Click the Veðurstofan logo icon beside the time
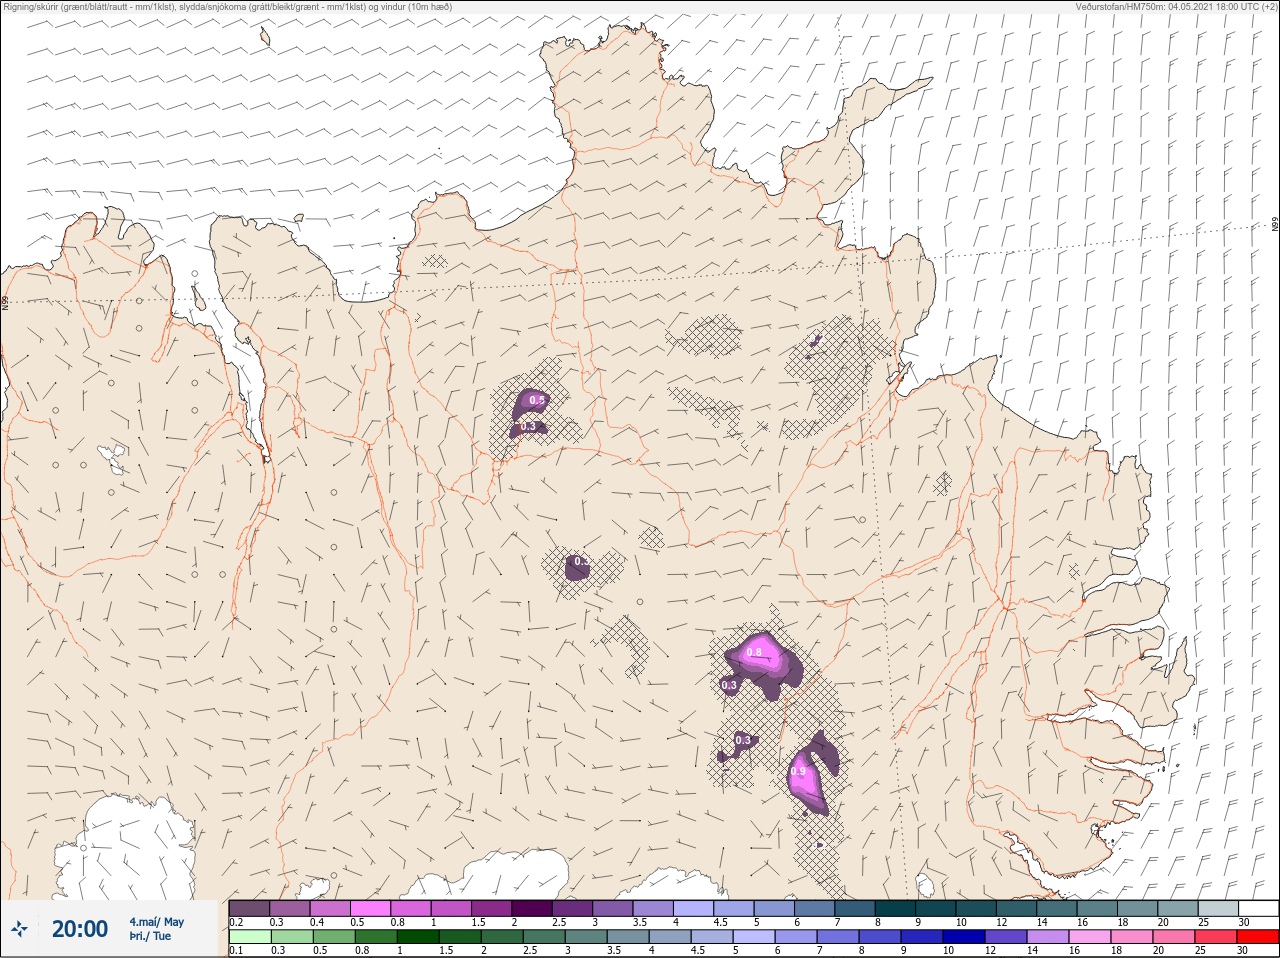Screen dimensions: 1280x958 point(20,929)
